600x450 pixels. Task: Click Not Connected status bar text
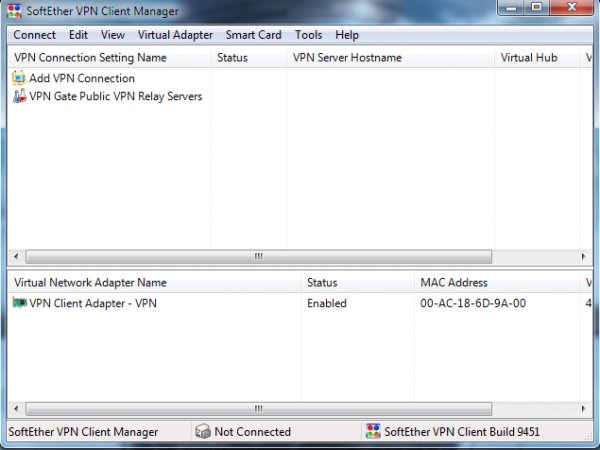(253, 432)
